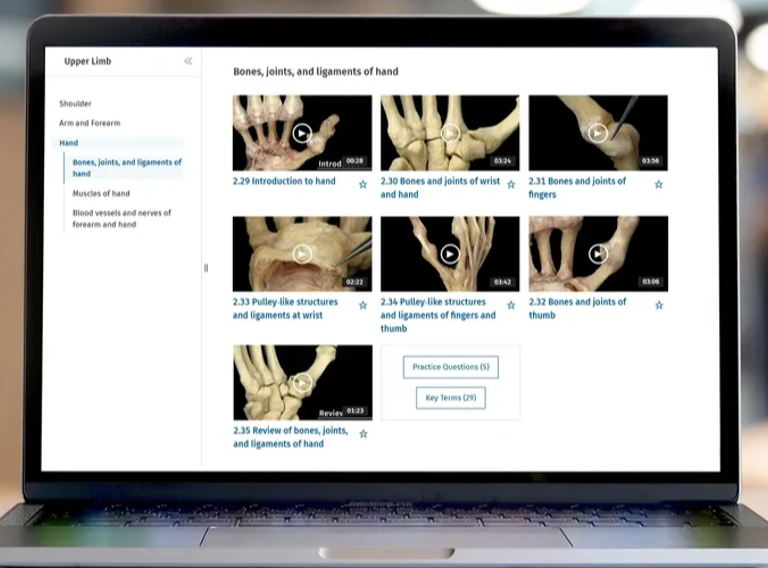
Task: Favorite 2.29 Introduction to hand with star
Action: (x=363, y=185)
